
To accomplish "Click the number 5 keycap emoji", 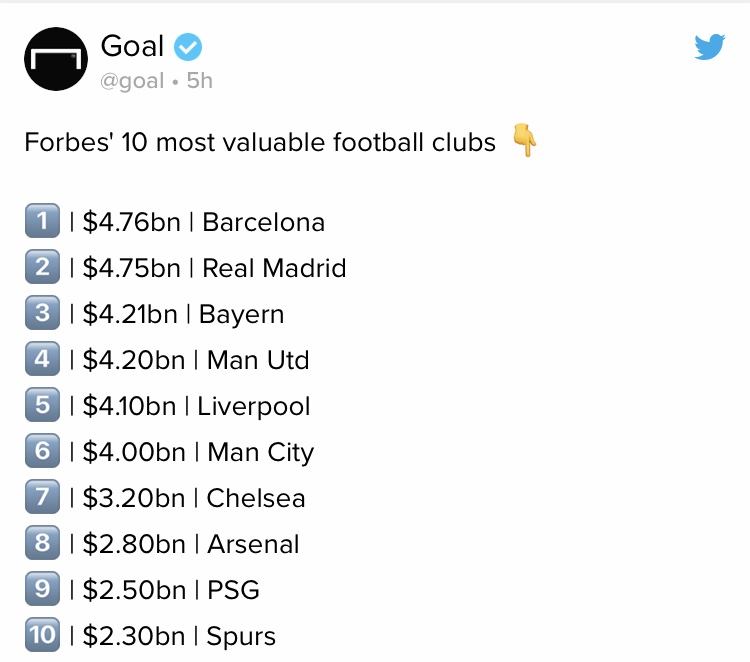I will click(42, 406).
